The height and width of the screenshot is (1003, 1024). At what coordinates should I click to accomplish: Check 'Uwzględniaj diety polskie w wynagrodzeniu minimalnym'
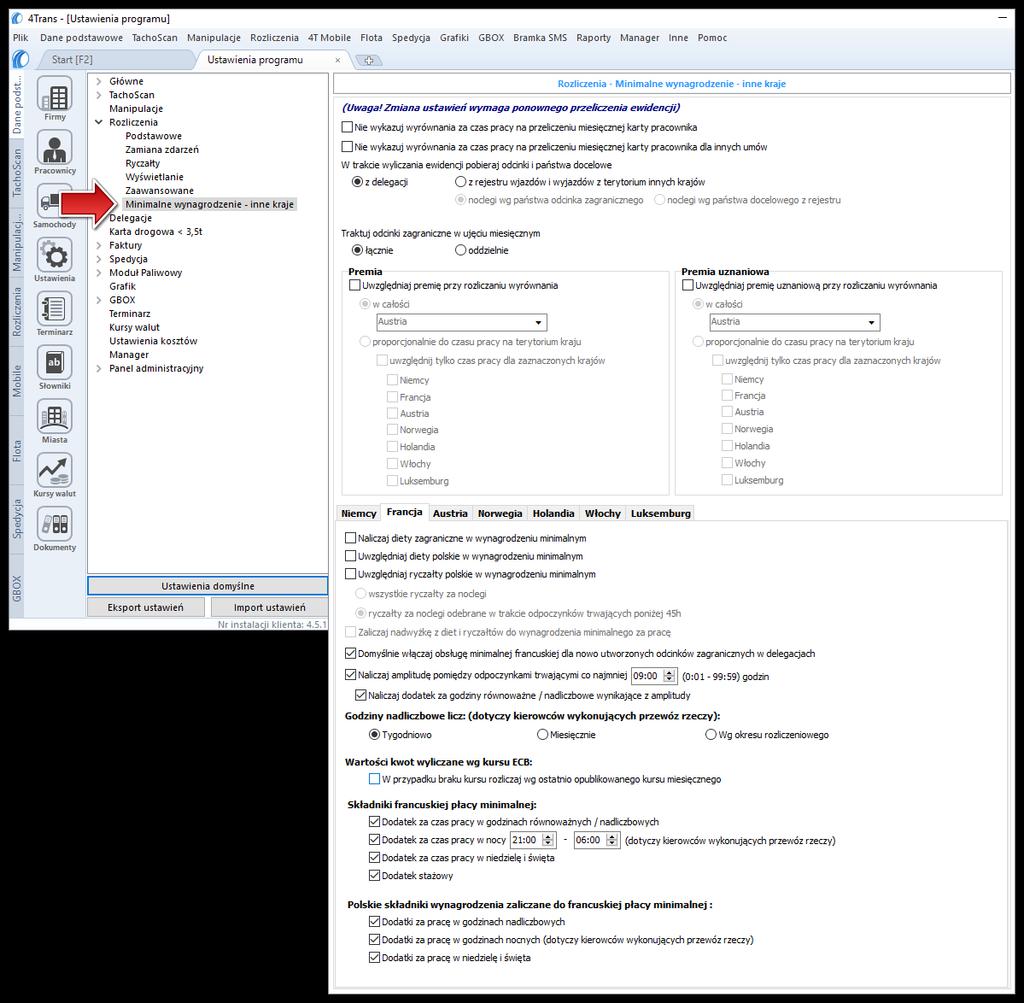pyautogui.click(x=351, y=556)
